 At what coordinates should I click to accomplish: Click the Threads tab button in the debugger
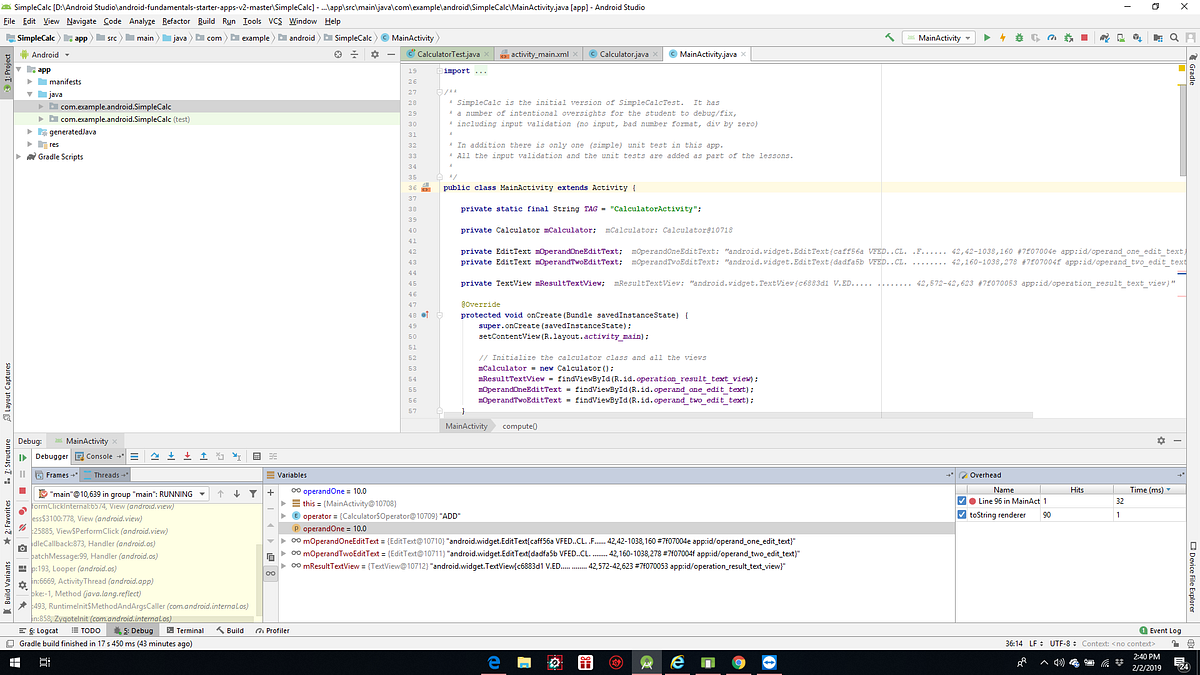105,474
